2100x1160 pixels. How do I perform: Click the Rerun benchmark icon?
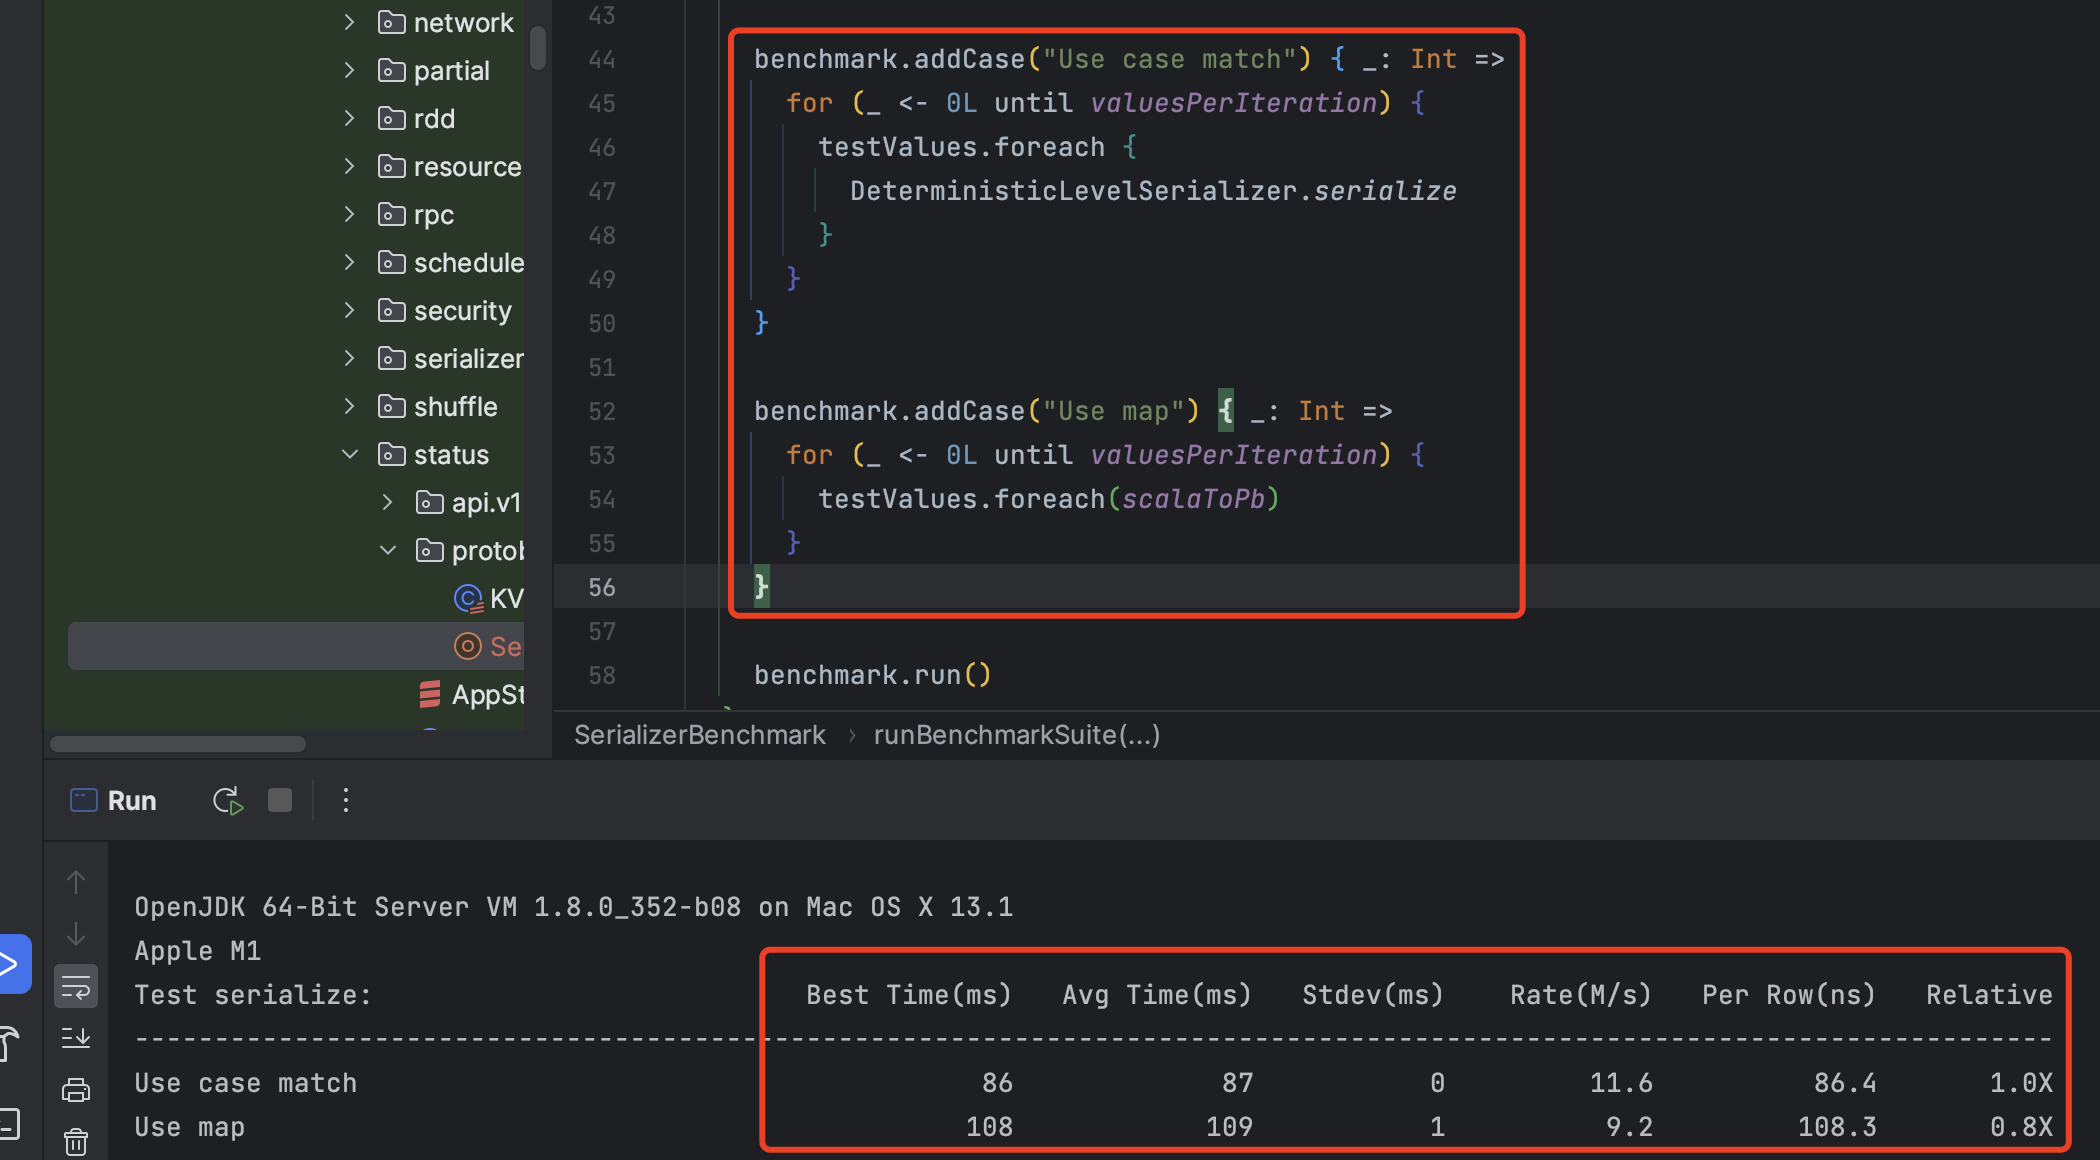coord(228,801)
